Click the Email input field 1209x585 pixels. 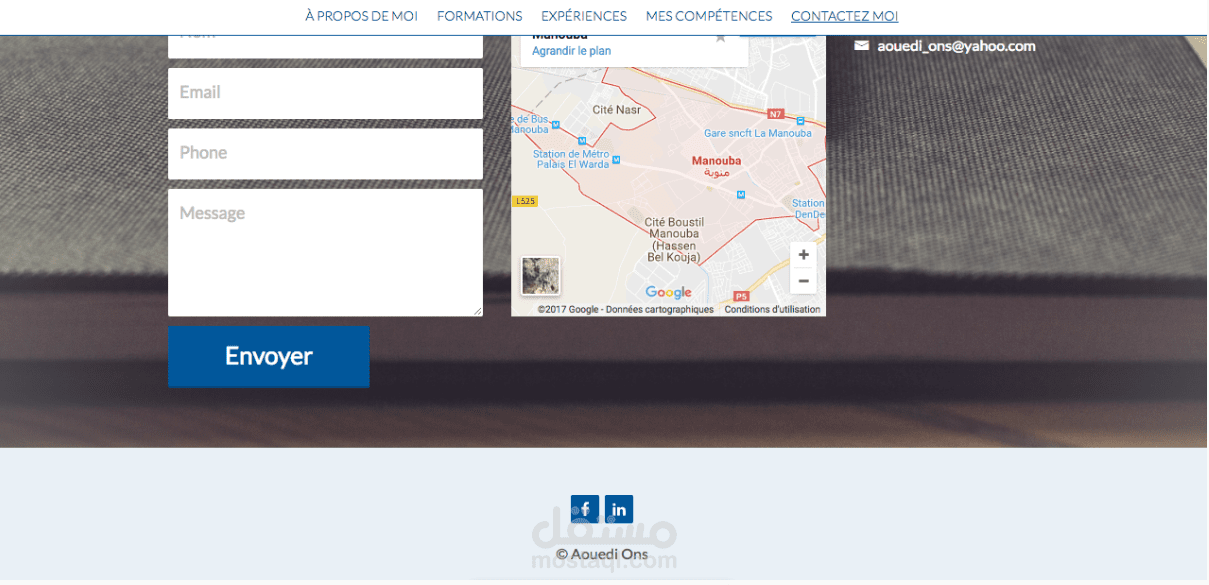tap(325, 93)
